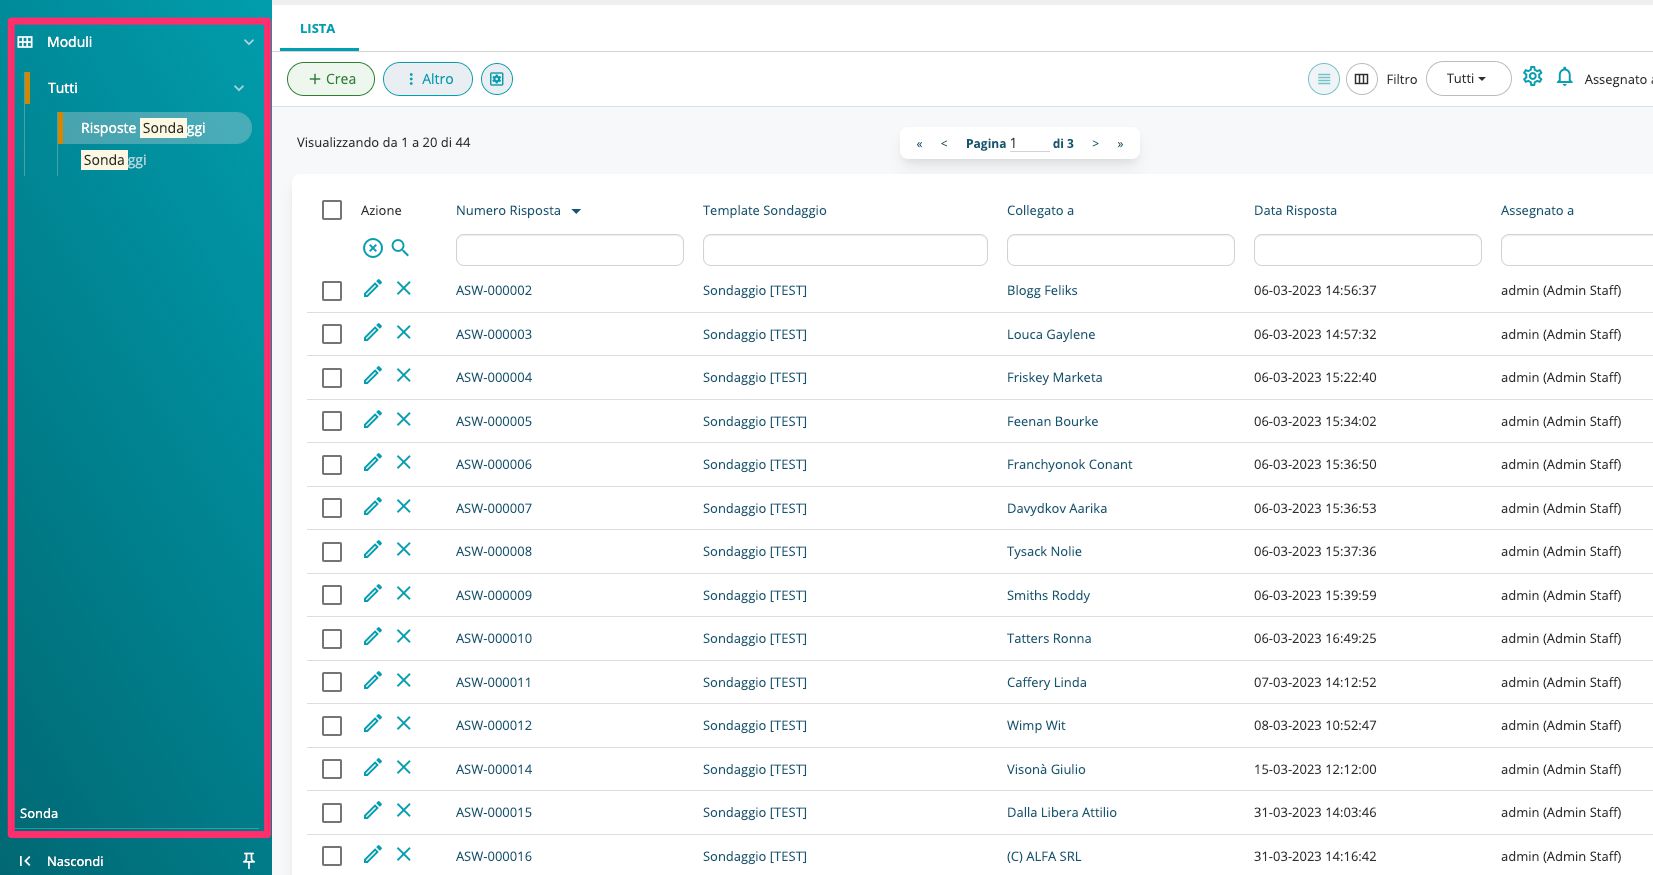Click the Template Sondaggio column header
The width and height of the screenshot is (1653, 875).
coord(765,210)
